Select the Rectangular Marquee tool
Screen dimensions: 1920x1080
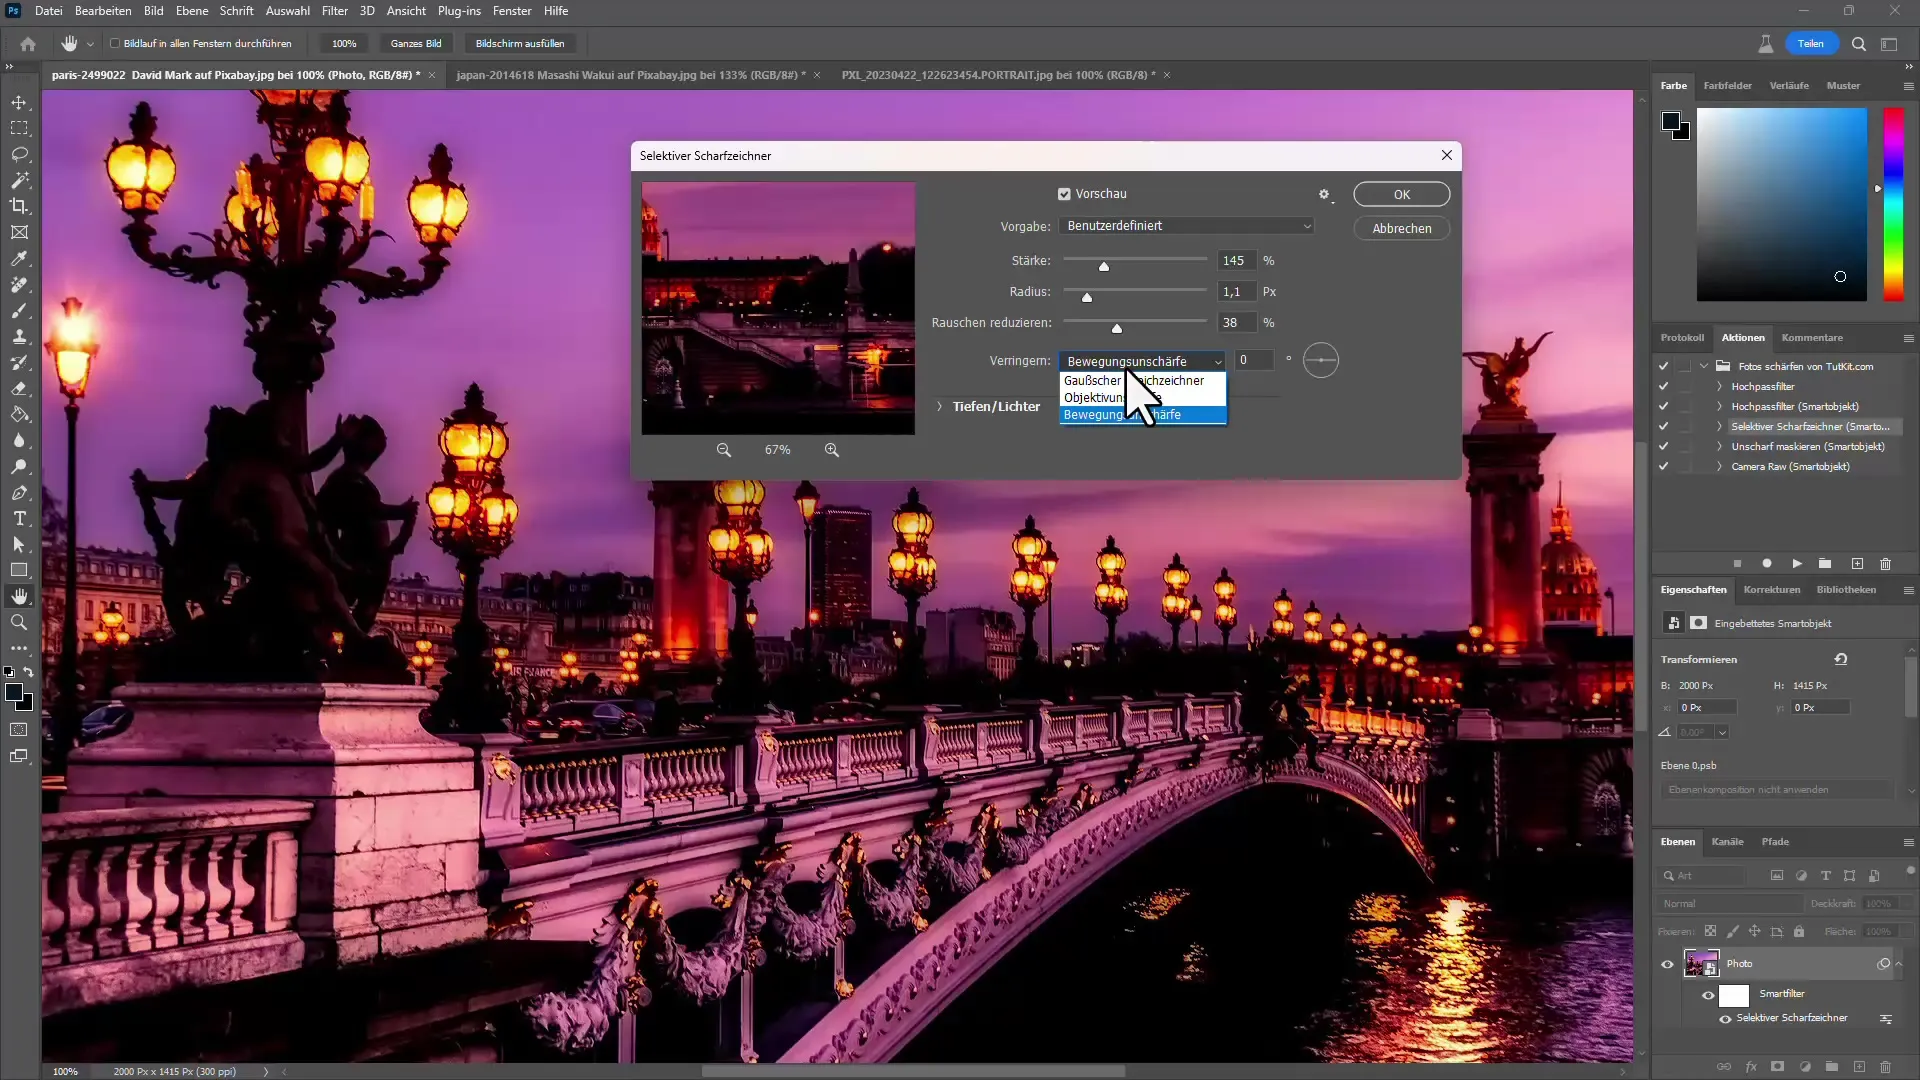click(x=19, y=128)
